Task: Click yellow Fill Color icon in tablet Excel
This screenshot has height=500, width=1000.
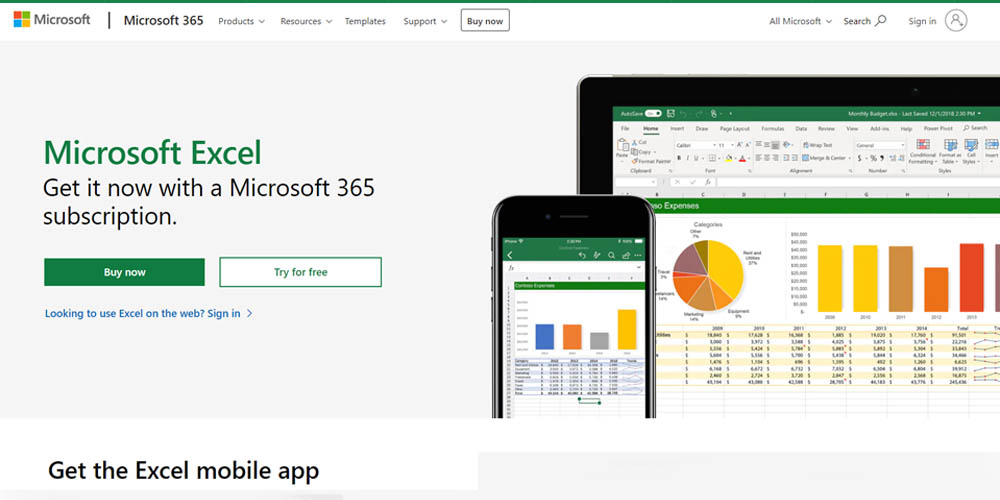Action: pos(728,158)
